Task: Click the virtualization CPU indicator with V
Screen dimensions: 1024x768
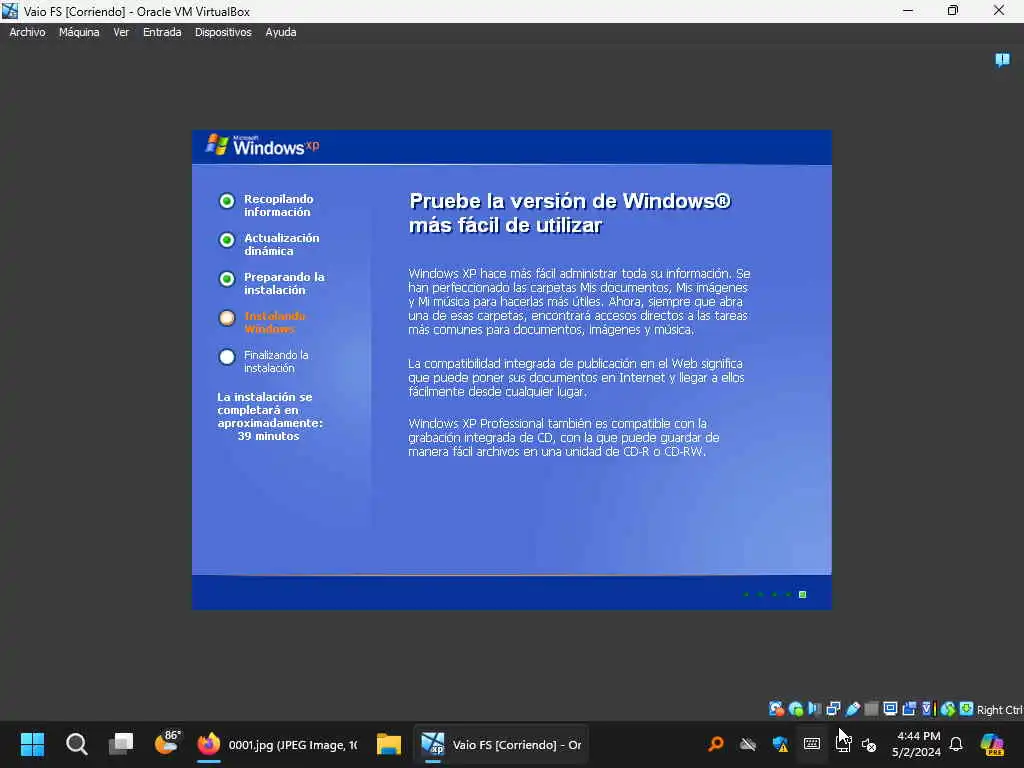Action: coord(929,709)
